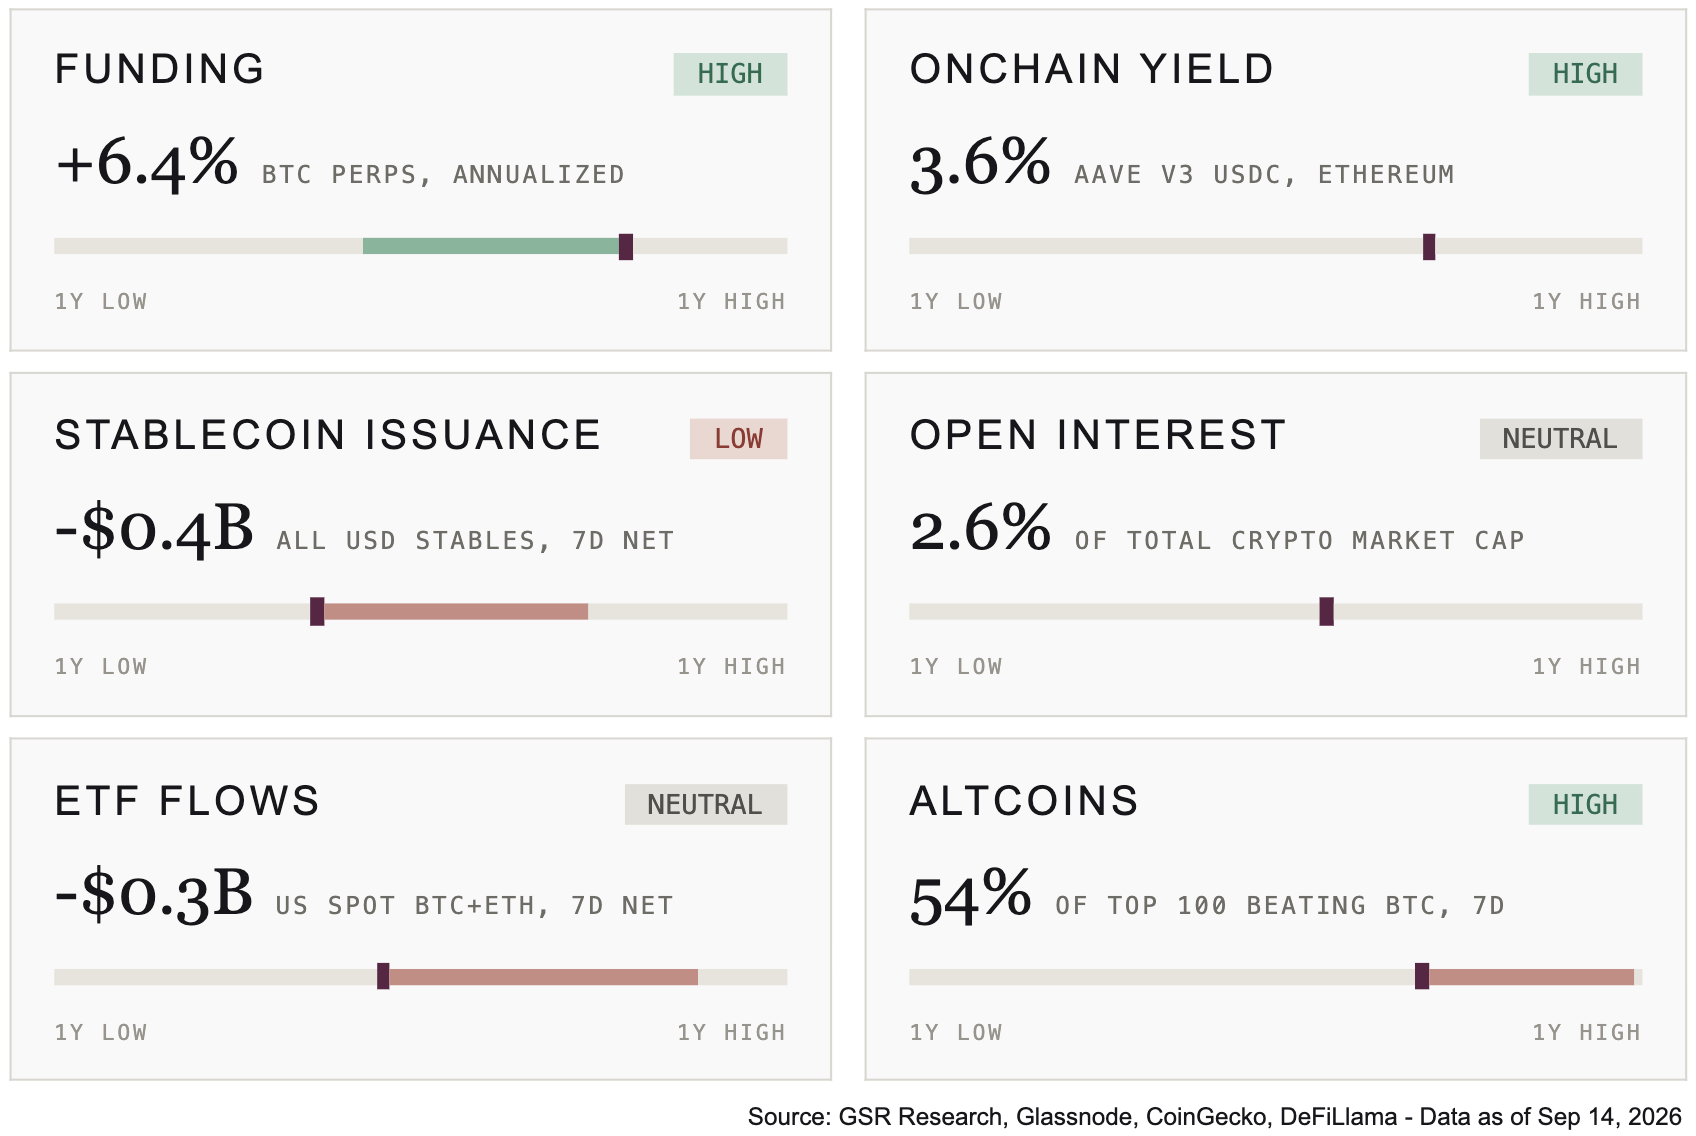Select the 3.6% onchain yield value
The image size is (1696, 1136).
pyautogui.click(x=980, y=164)
